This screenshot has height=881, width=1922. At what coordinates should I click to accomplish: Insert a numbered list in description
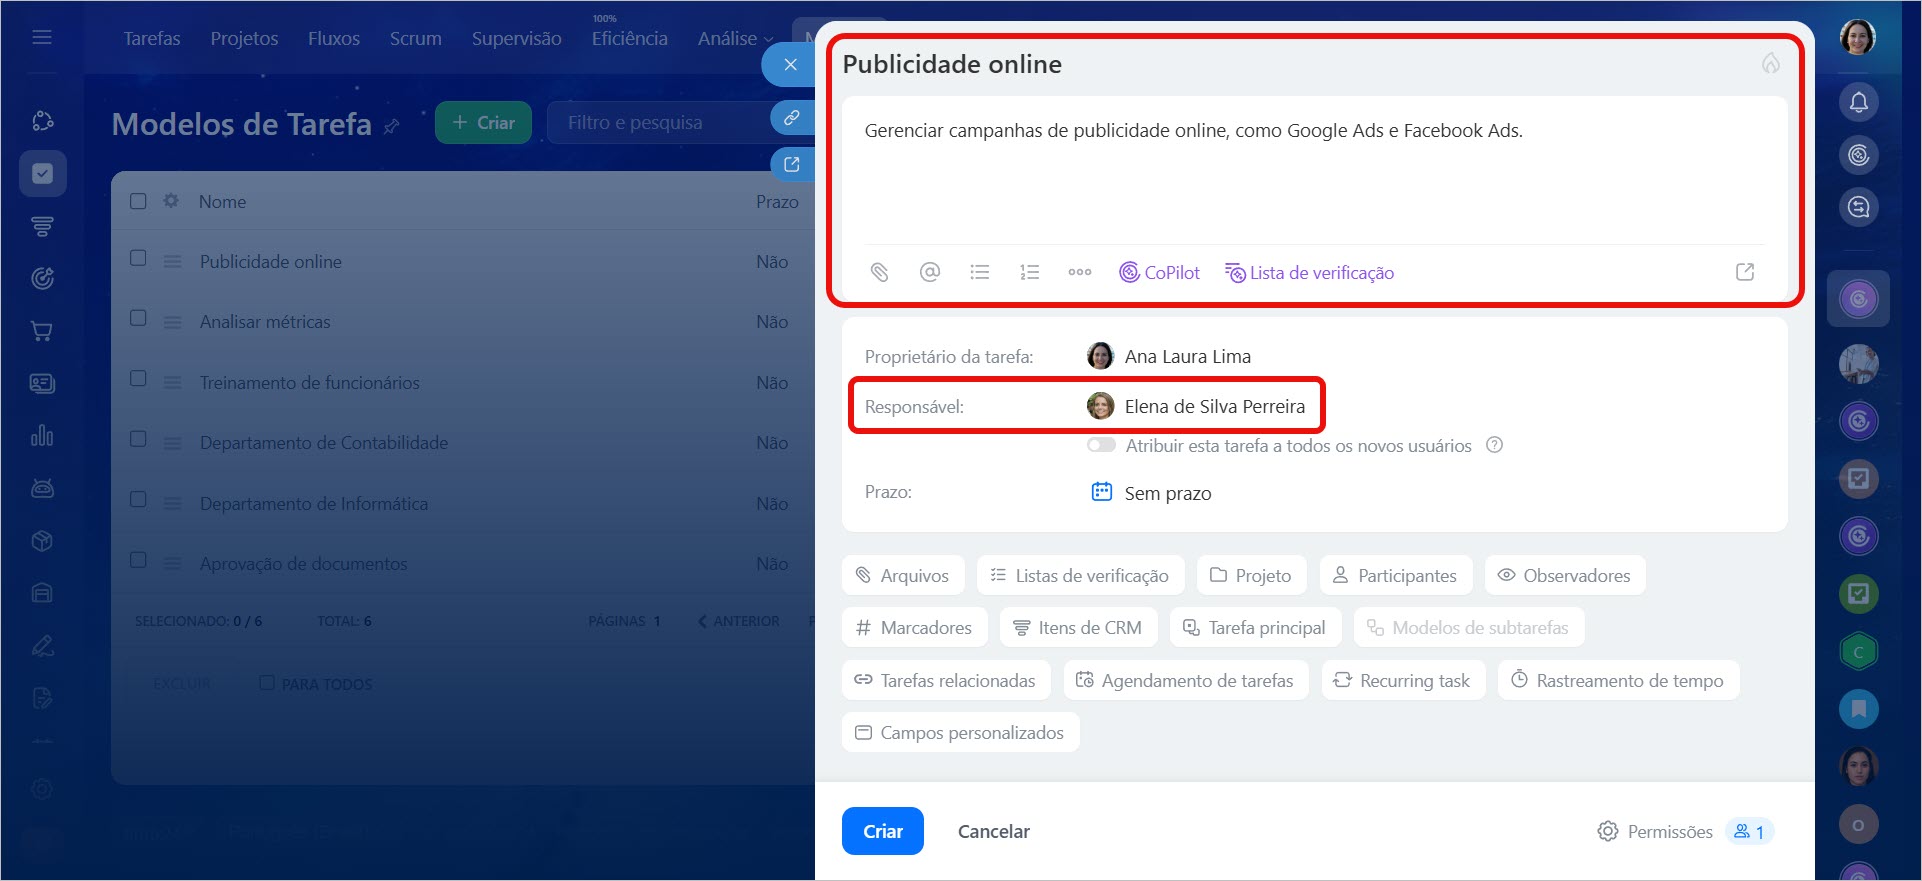[1029, 272]
